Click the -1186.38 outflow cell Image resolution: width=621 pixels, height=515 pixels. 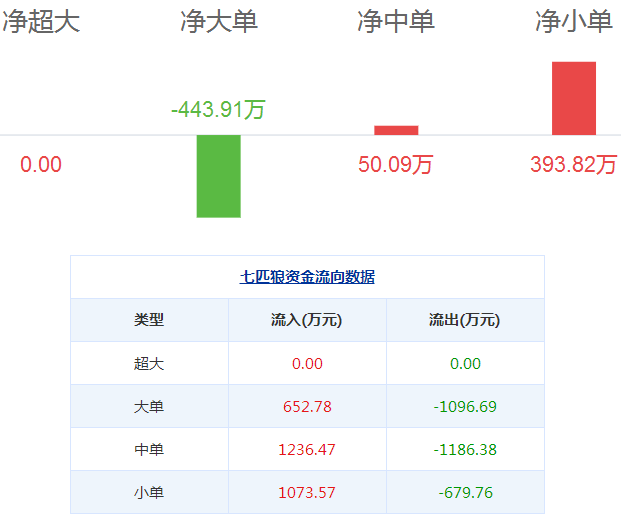465,450
